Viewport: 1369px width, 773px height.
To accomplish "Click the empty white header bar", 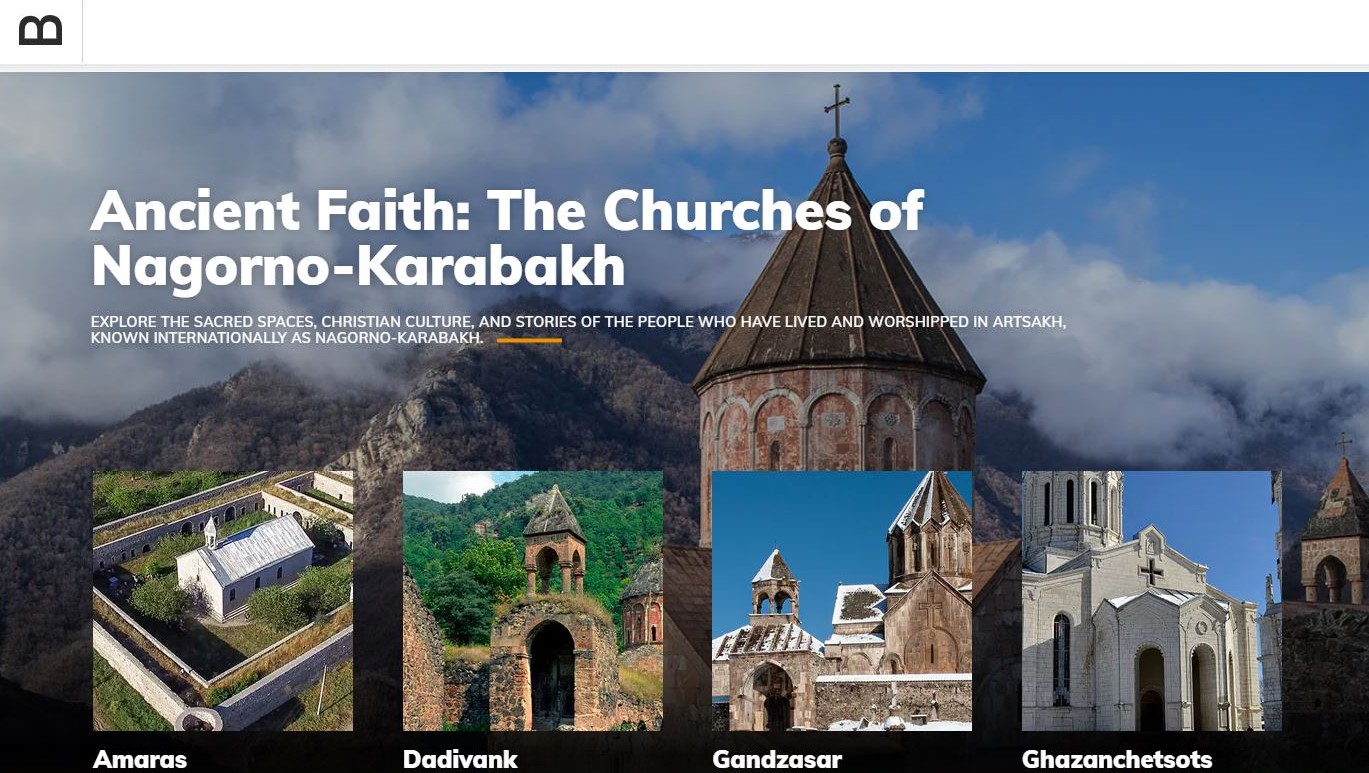I will pyautogui.click(x=725, y=32).
